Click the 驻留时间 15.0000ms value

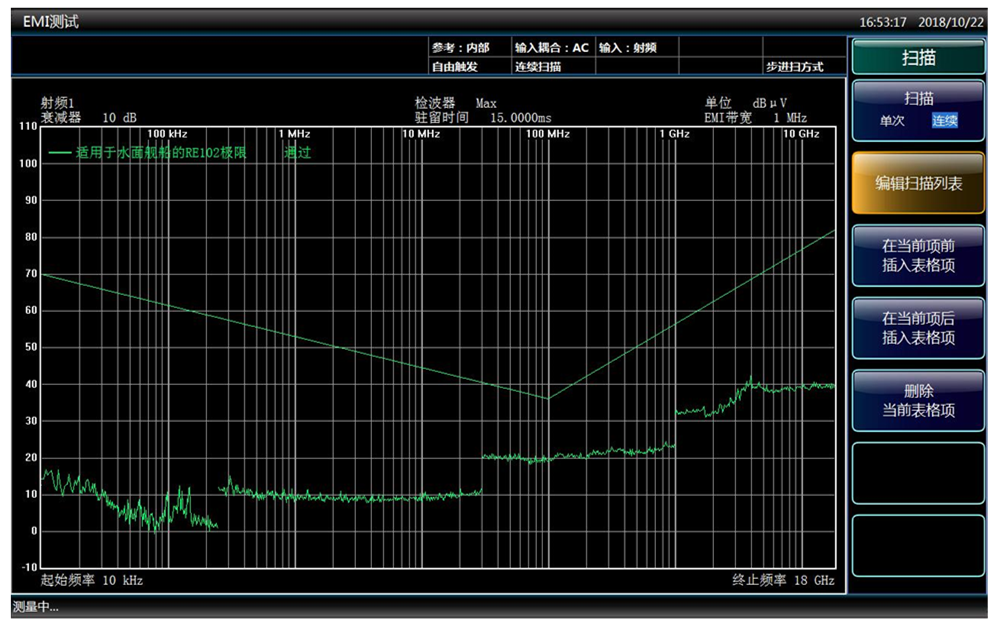(483, 117)
